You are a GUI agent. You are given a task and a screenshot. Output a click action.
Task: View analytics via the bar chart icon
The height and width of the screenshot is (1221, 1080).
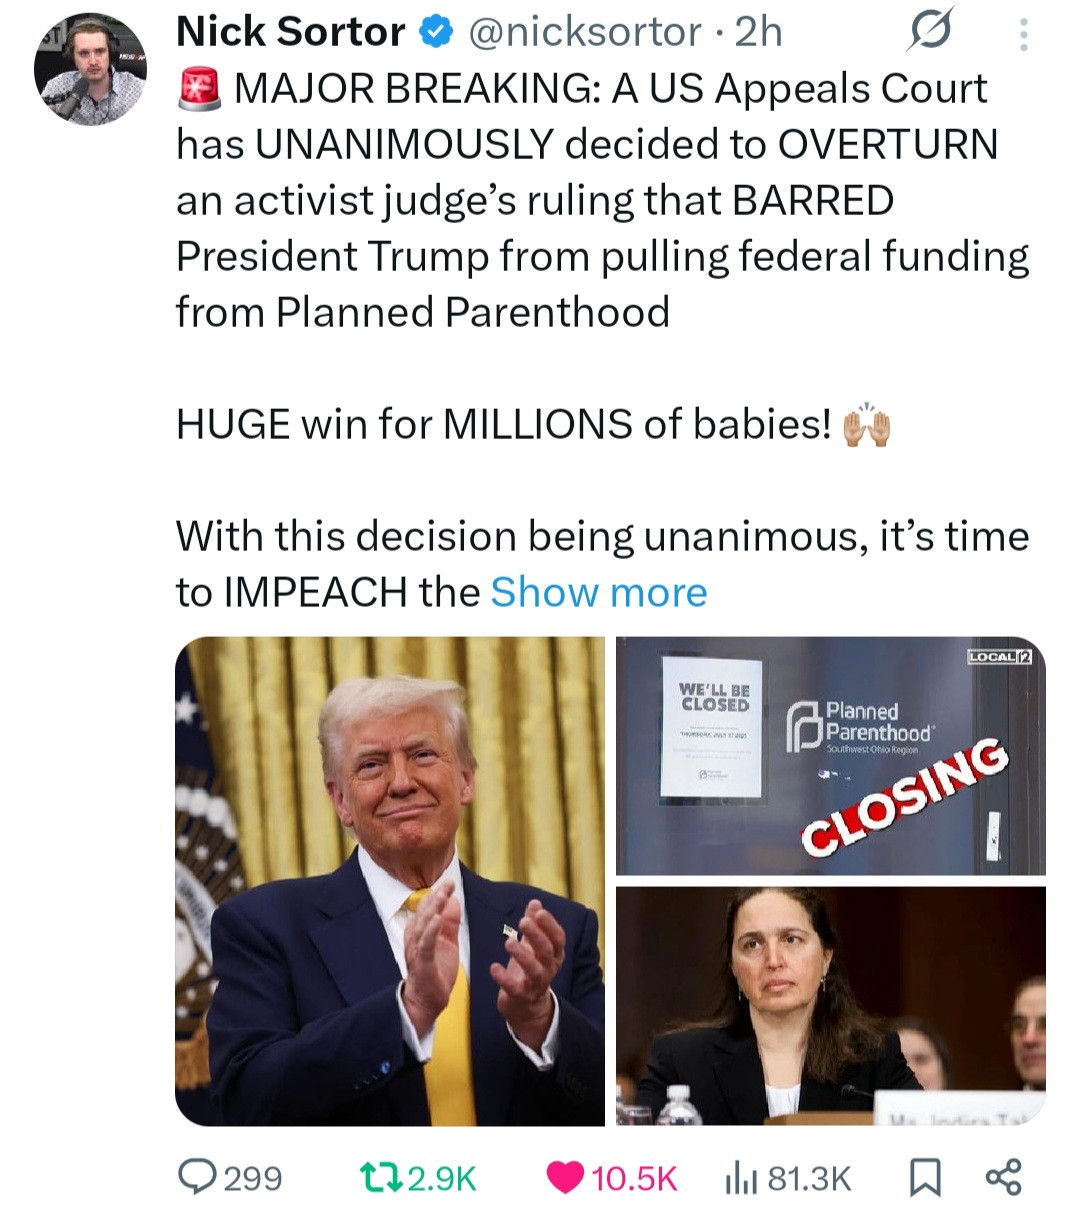[x=740, y=1178]
